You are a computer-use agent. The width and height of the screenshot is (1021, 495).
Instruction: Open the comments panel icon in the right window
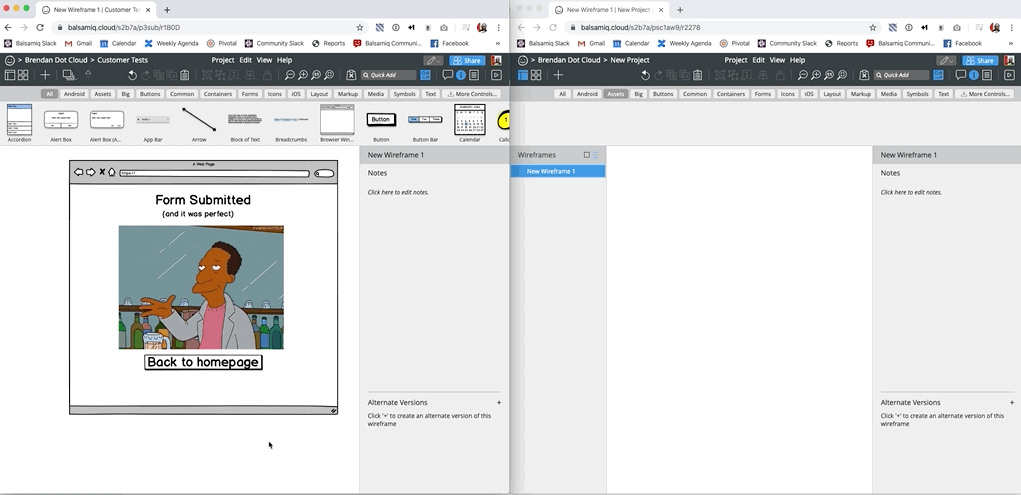[x=960, y=75]
